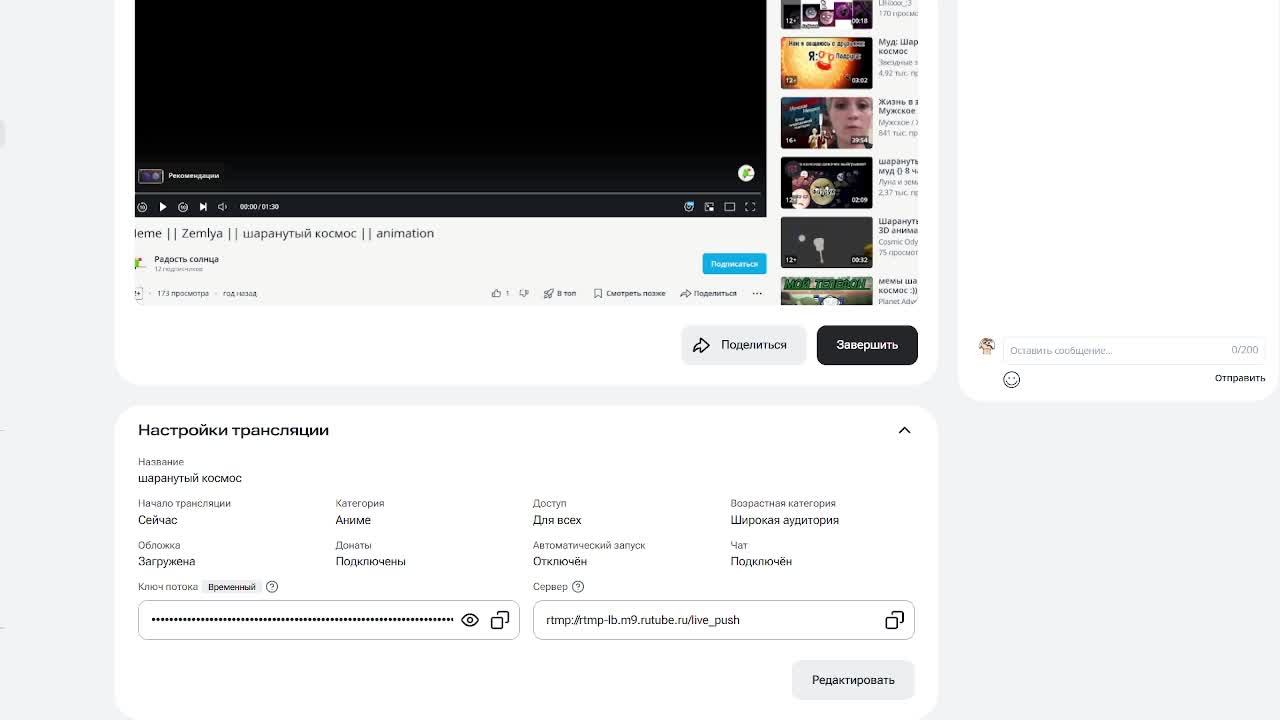
Task: Collapse the Настройки трансляции section
Action: 904,430
